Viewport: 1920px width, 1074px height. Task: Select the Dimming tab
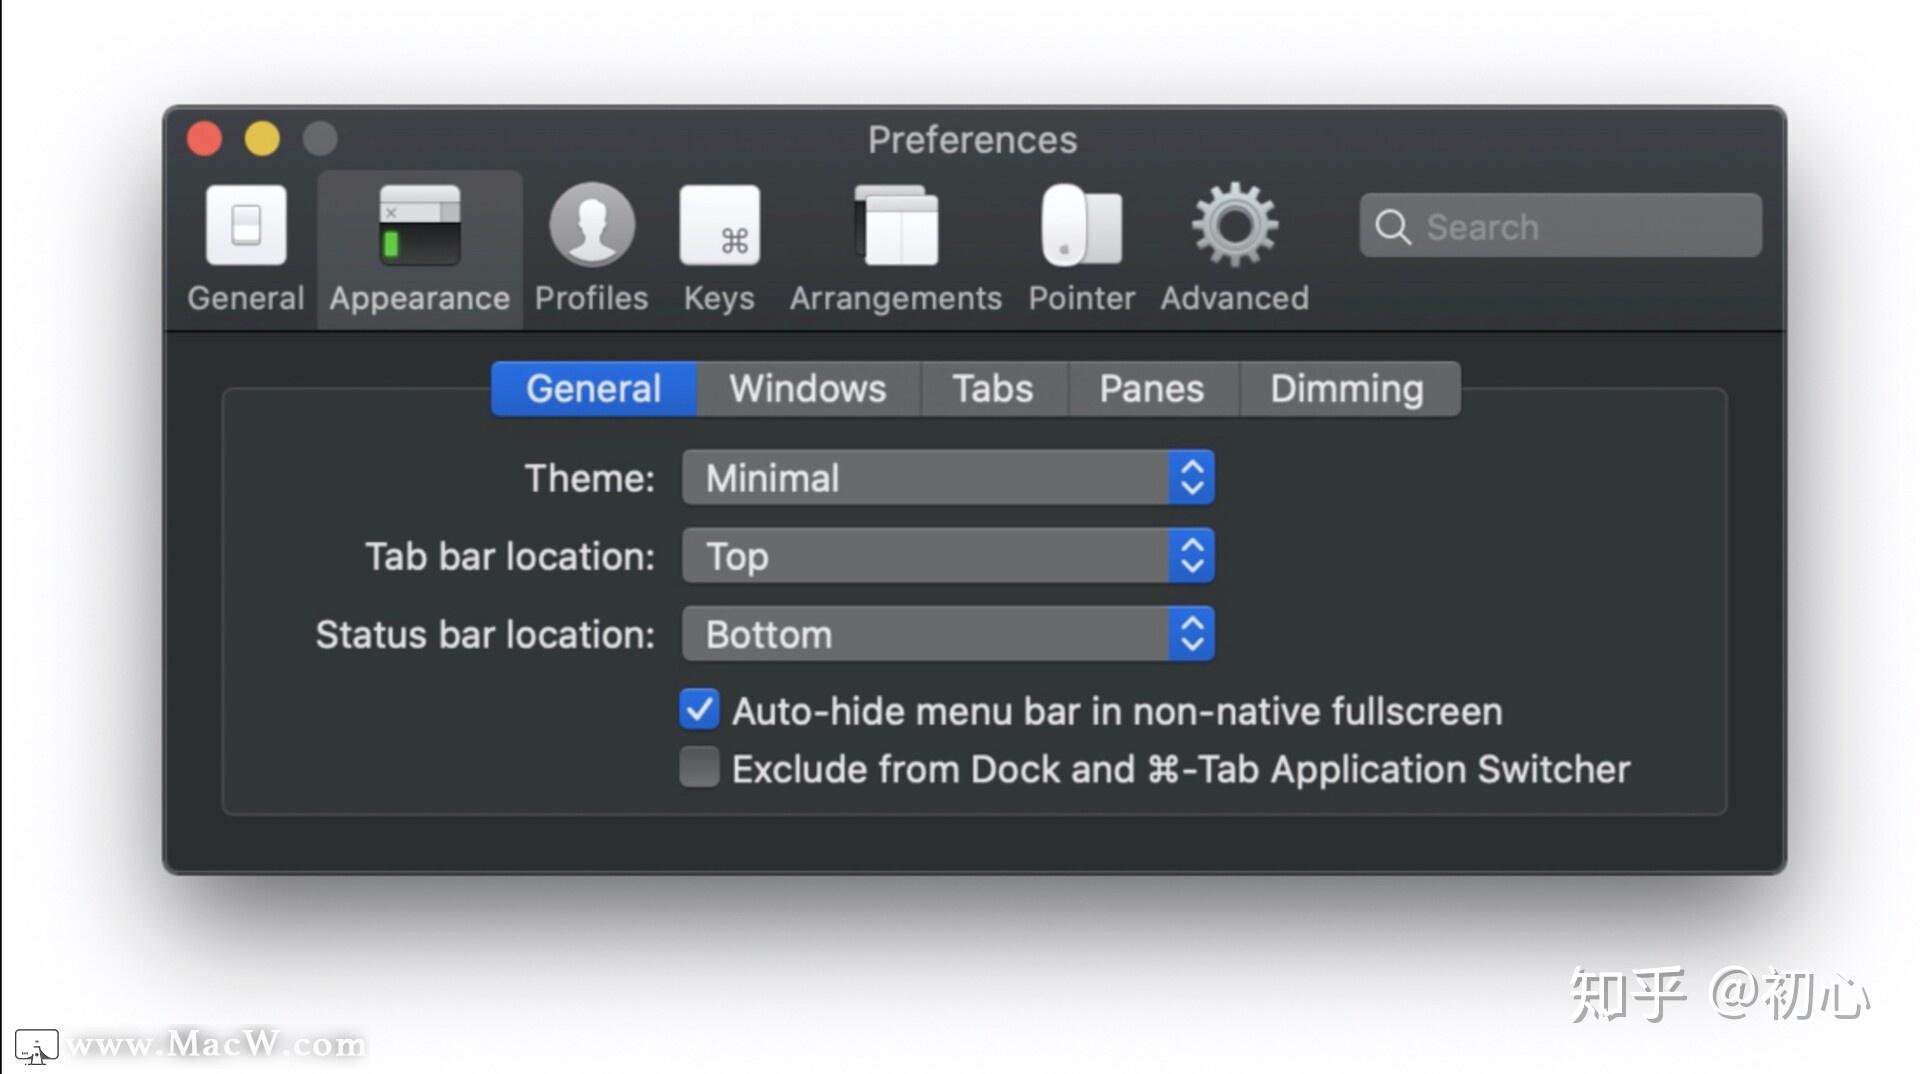pyautogui.click(x=1347, y=388)
